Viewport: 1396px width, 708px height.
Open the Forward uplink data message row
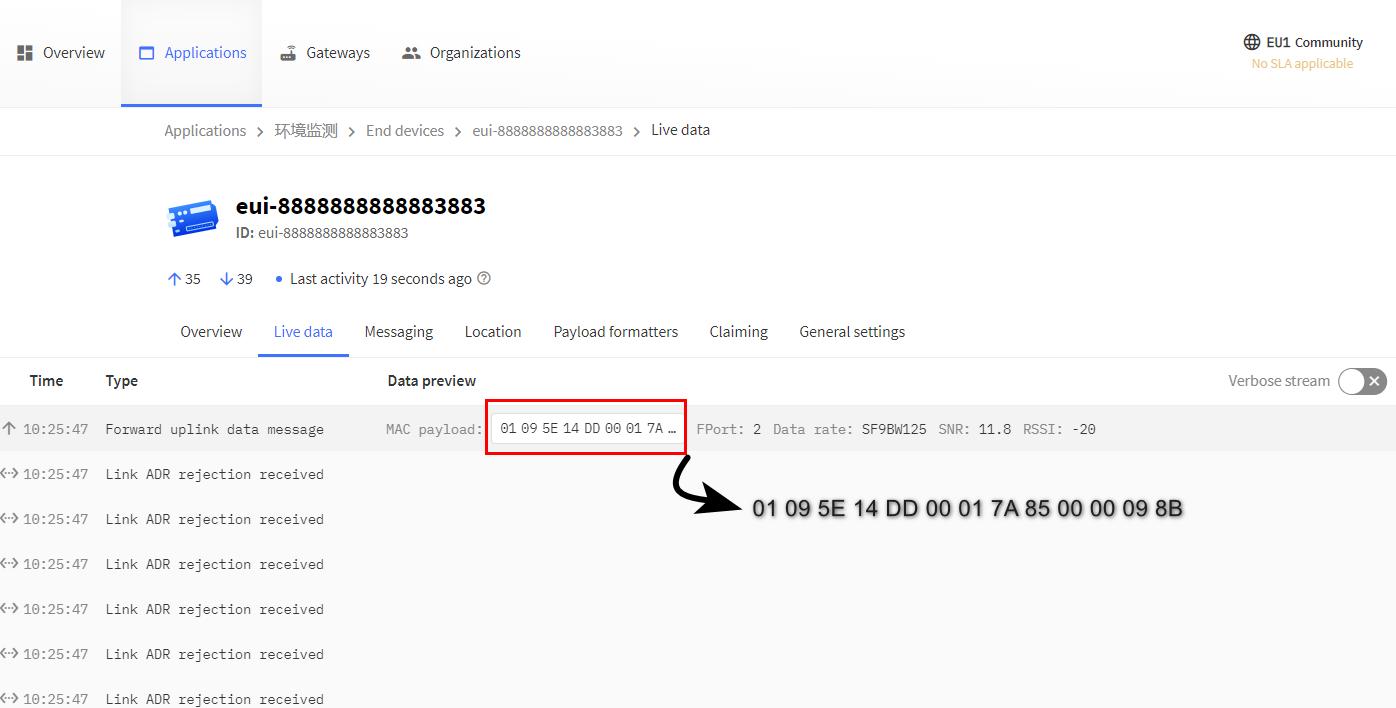click(698, 429)
